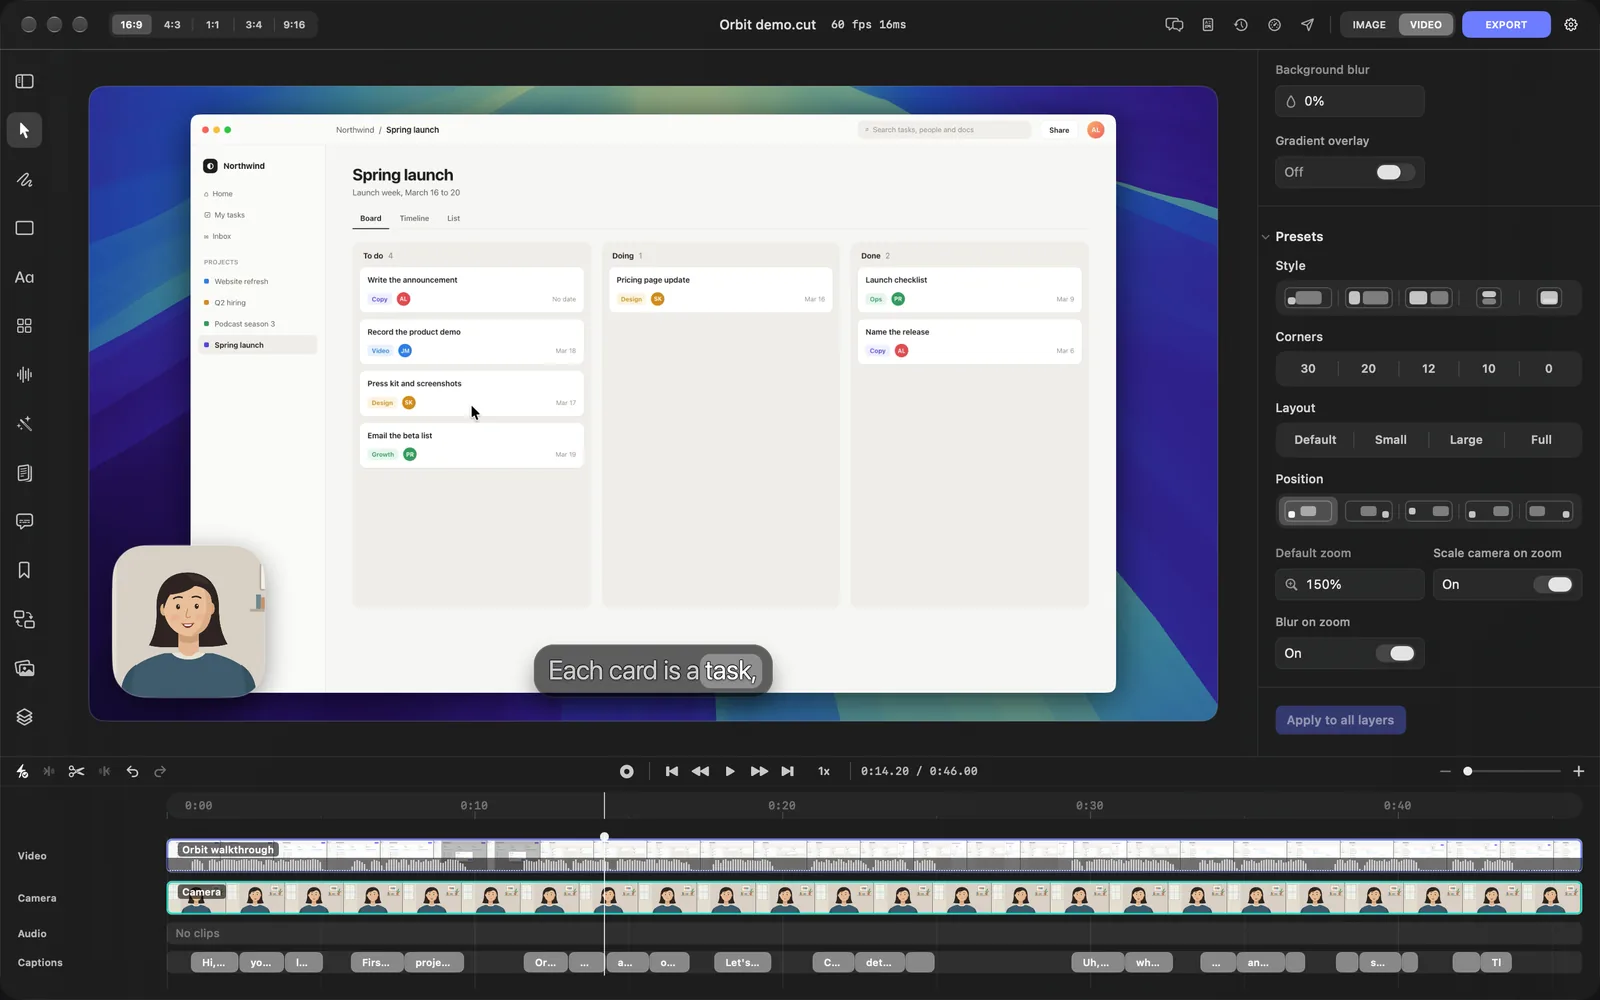Select the second camera position option
1600x1000 pixels.
(x=1368, y=511)
